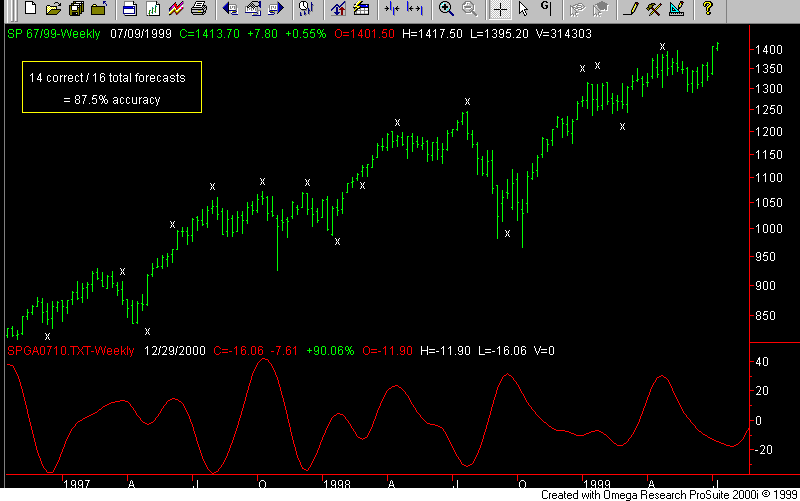Click the magnifier Zoom Out icon

468,10
